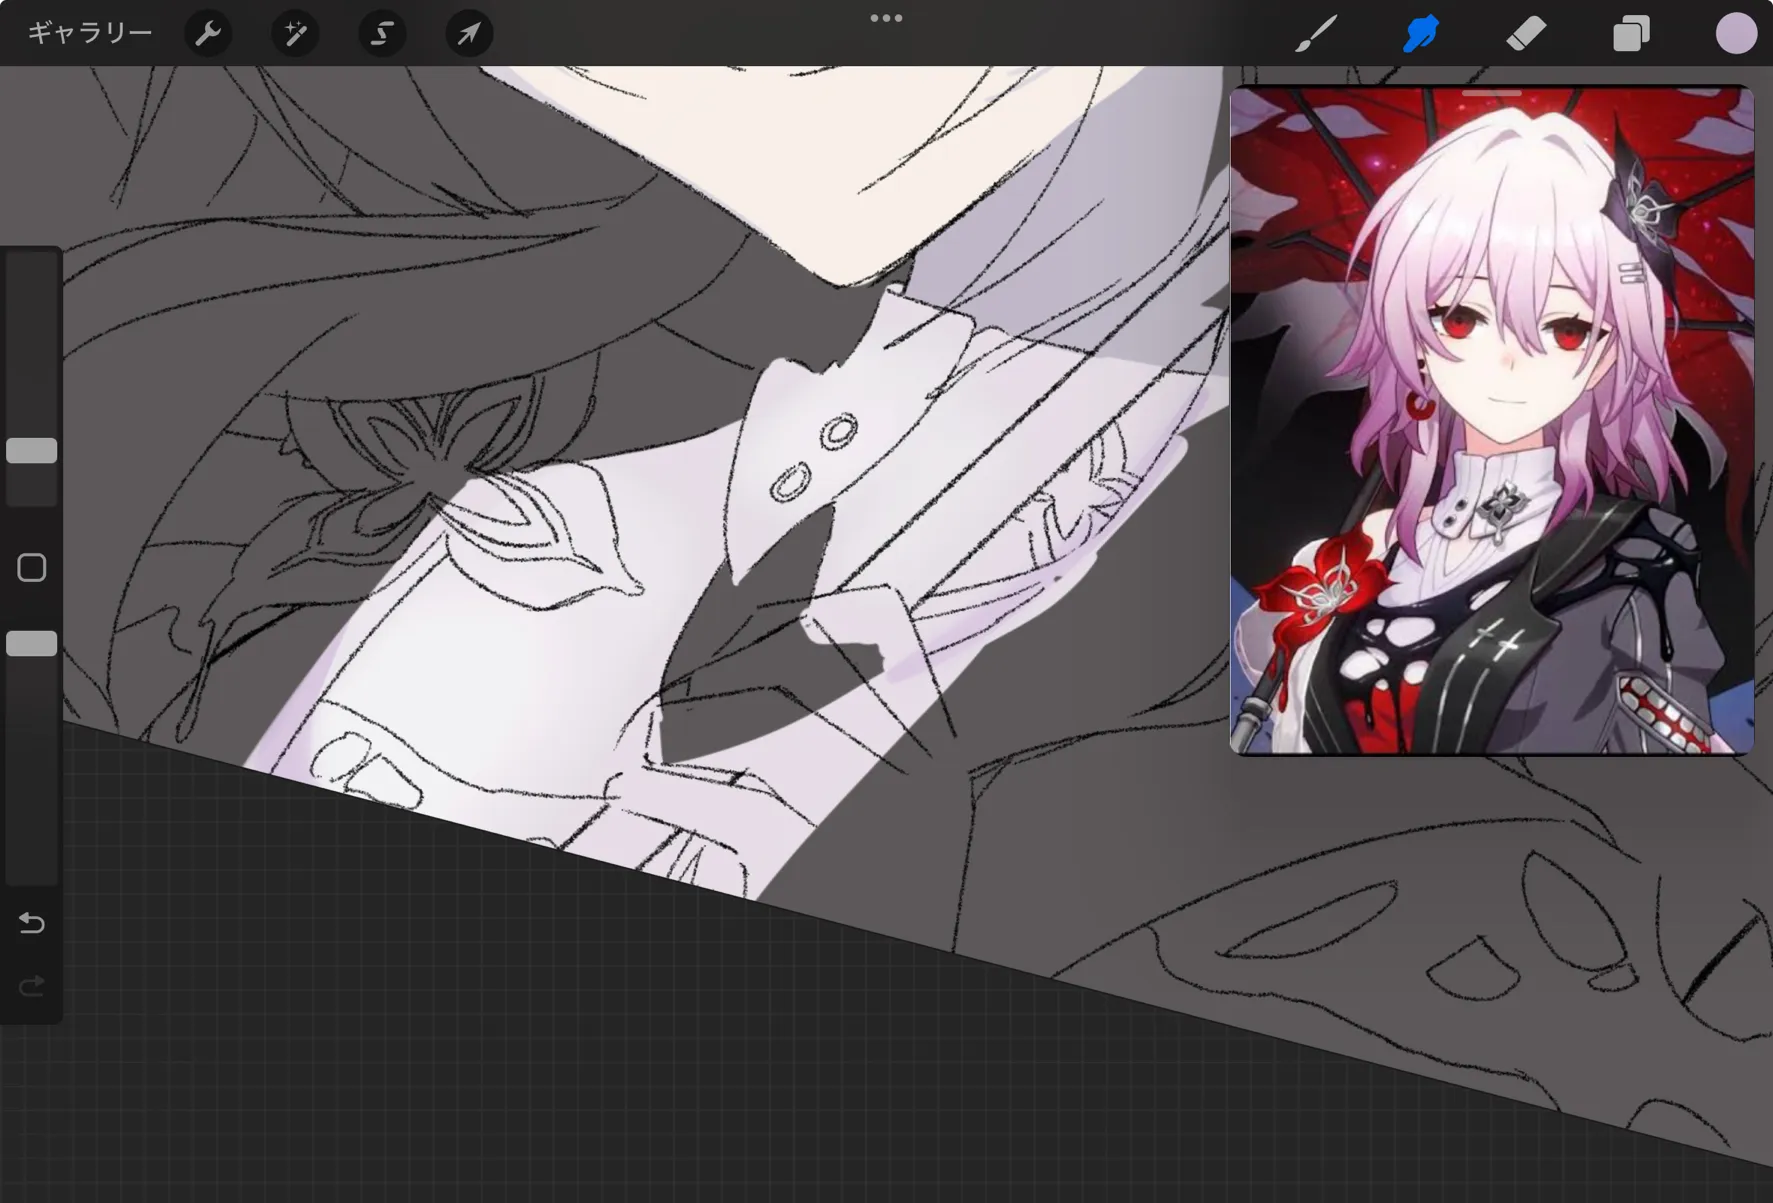The image size is (1773, 1203).
Task: Activate the Transform arrow tool
Action: pos(469,34)
